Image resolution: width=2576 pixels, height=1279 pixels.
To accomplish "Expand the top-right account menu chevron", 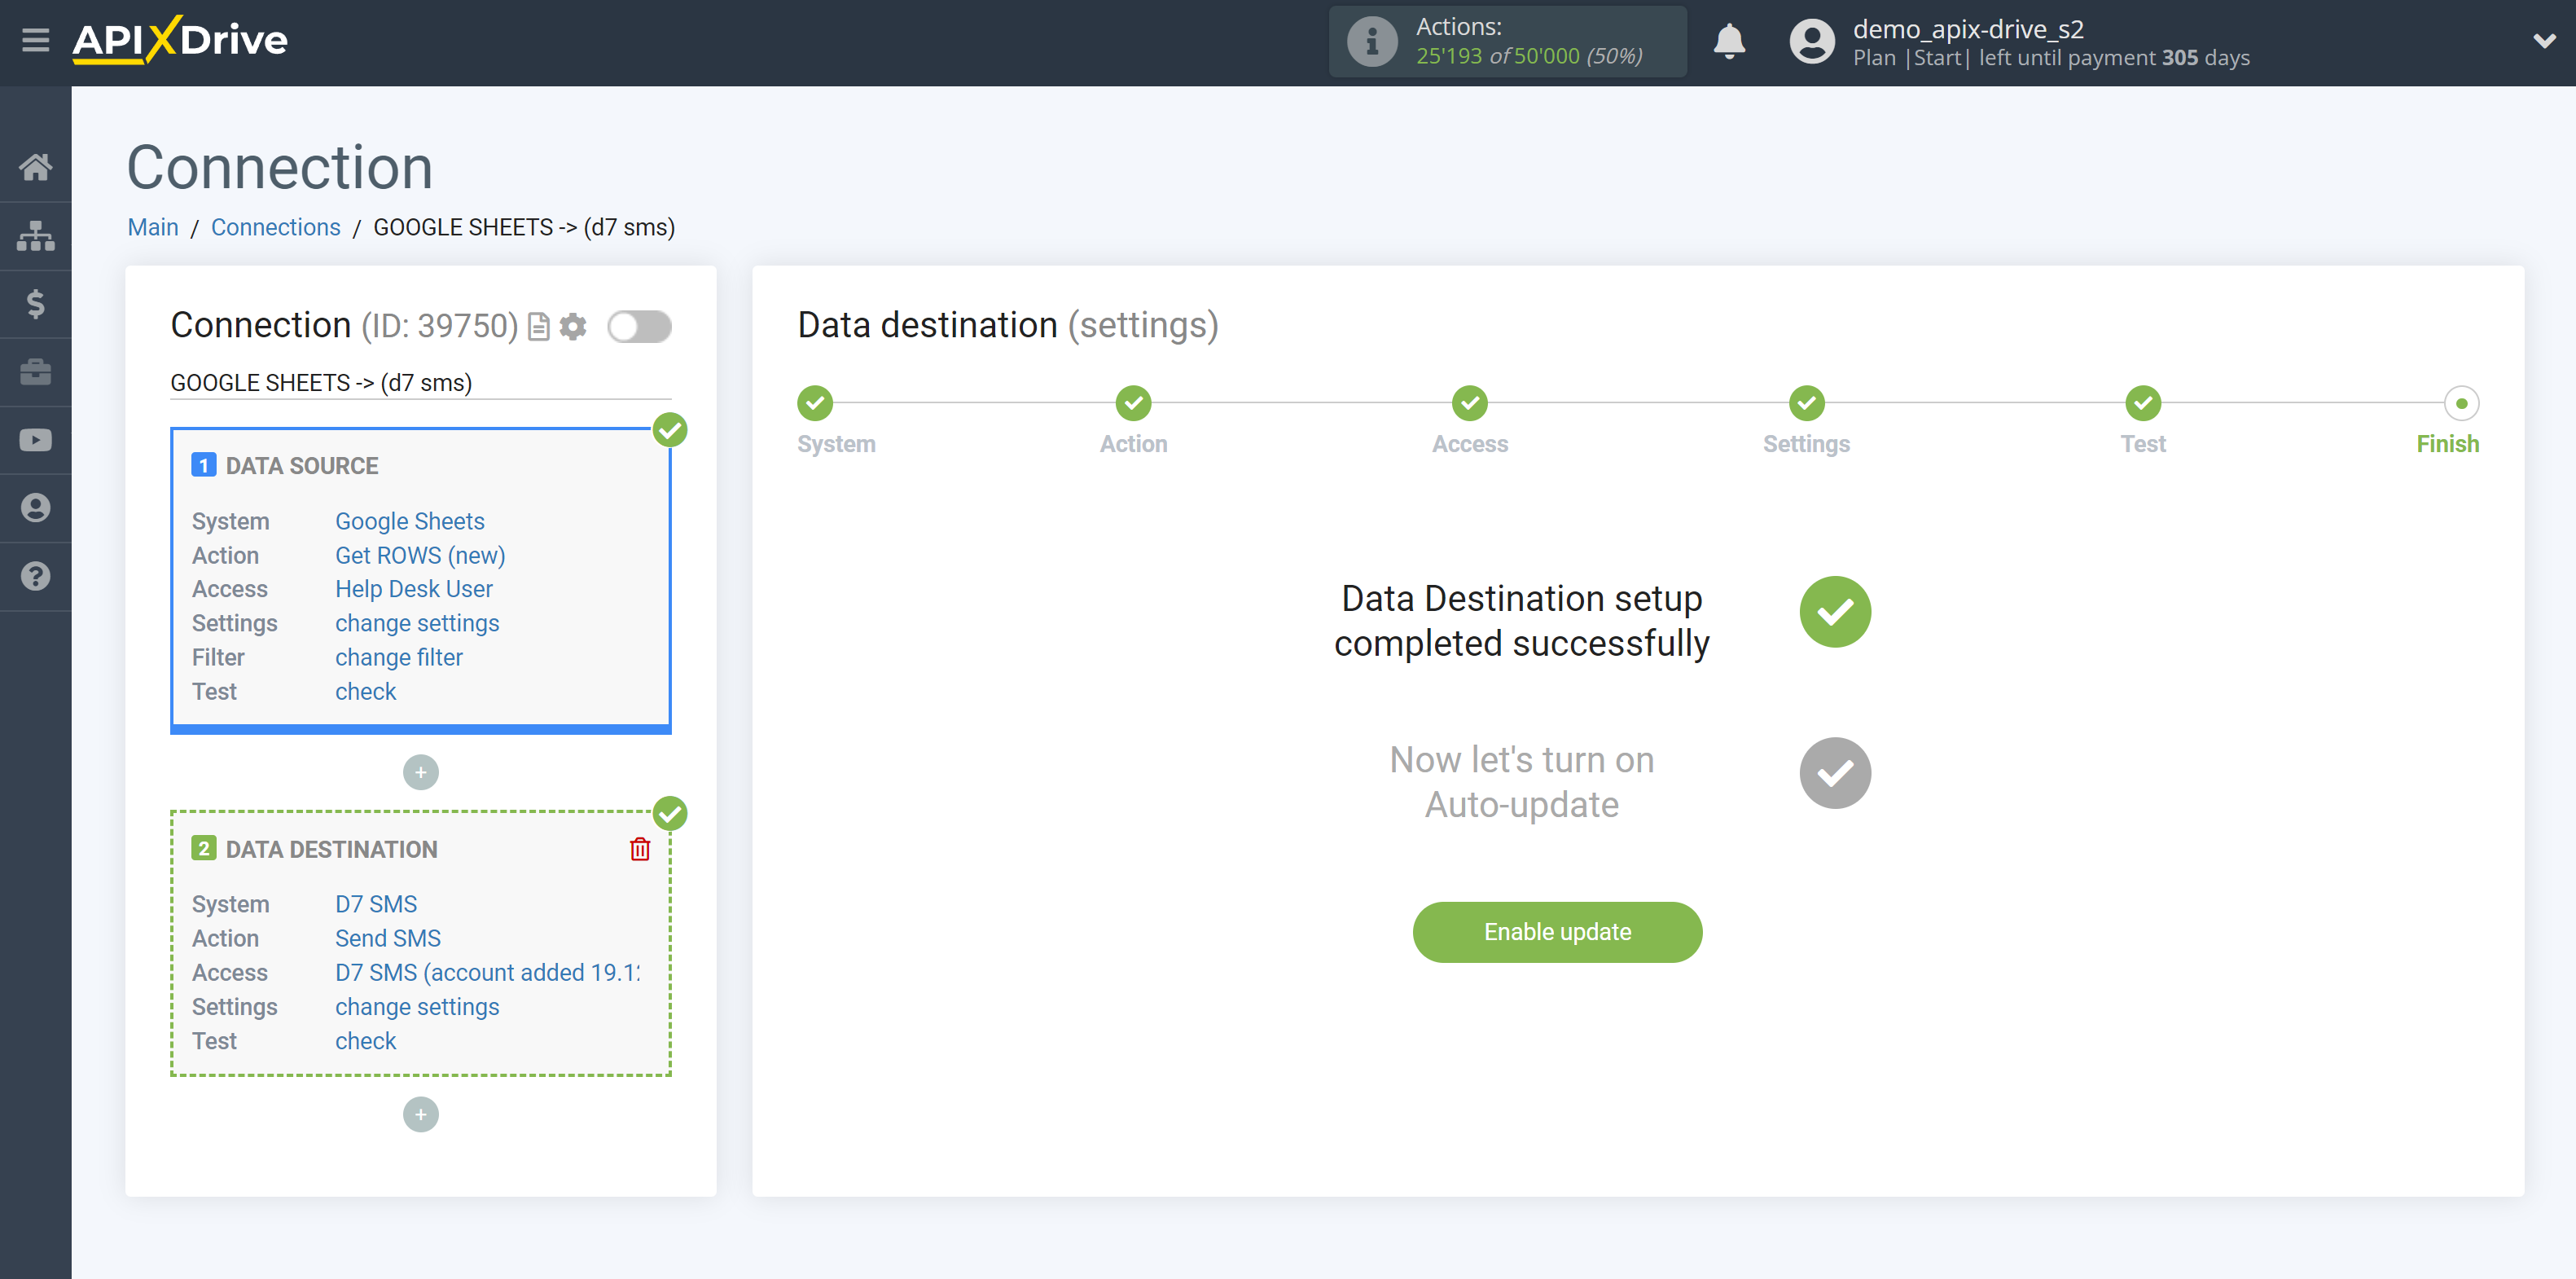I will click(x=2545, y=41).
